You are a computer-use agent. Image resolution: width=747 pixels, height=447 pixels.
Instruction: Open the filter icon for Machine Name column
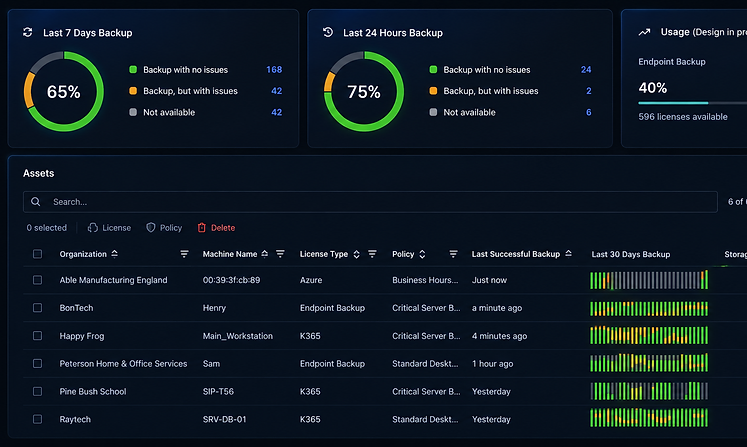coord(280,254)
